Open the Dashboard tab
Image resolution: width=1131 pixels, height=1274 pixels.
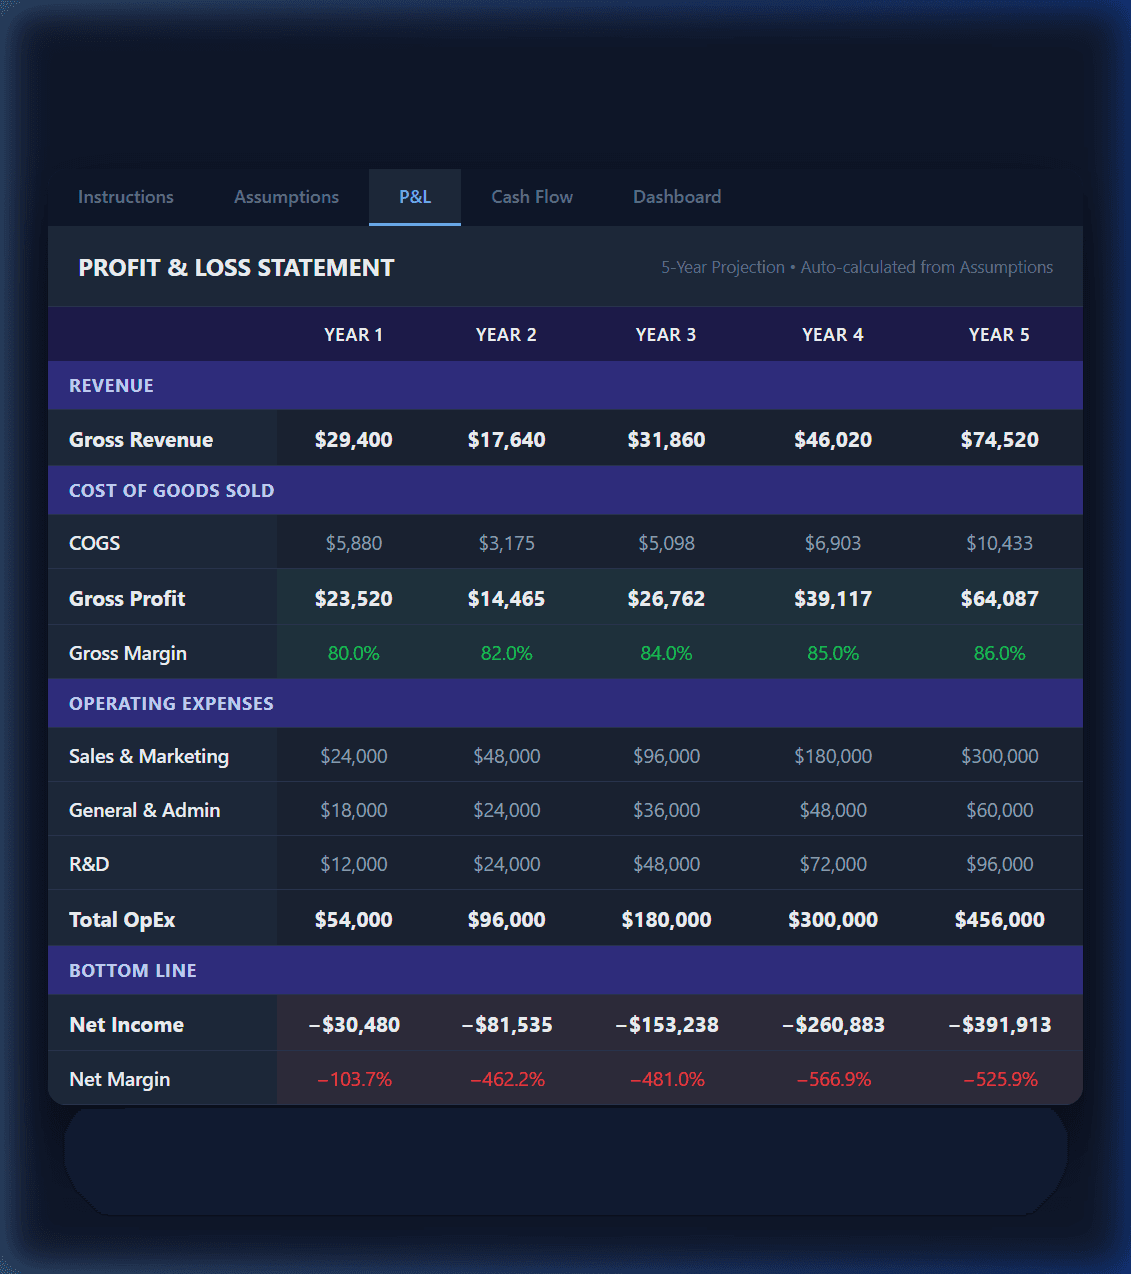point(676,197)
